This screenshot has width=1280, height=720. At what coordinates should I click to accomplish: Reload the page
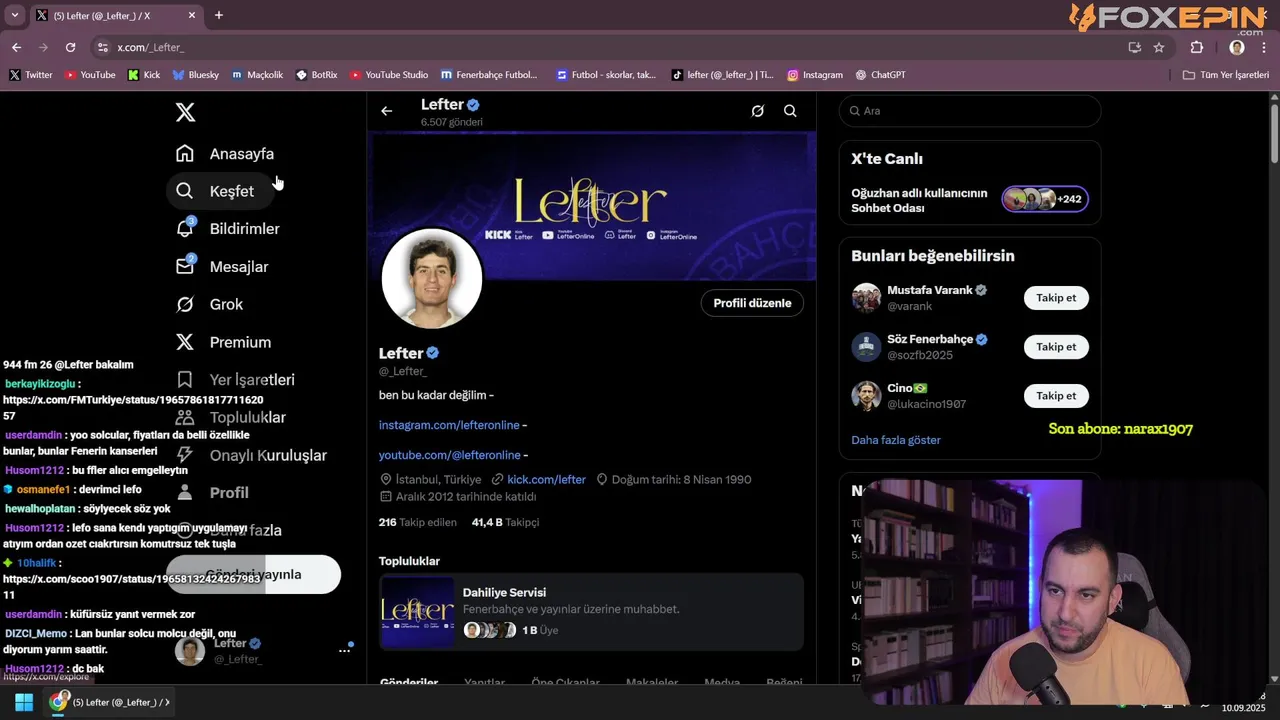(x=70, y=47)
